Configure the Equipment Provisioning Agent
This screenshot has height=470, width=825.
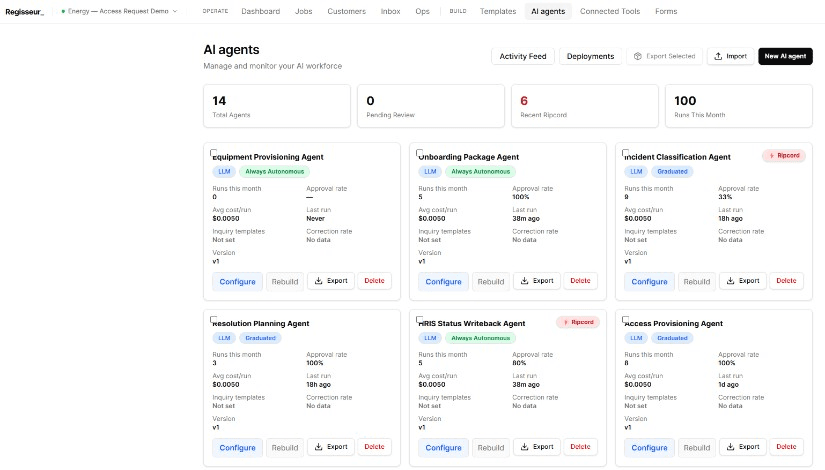(237, 282)
